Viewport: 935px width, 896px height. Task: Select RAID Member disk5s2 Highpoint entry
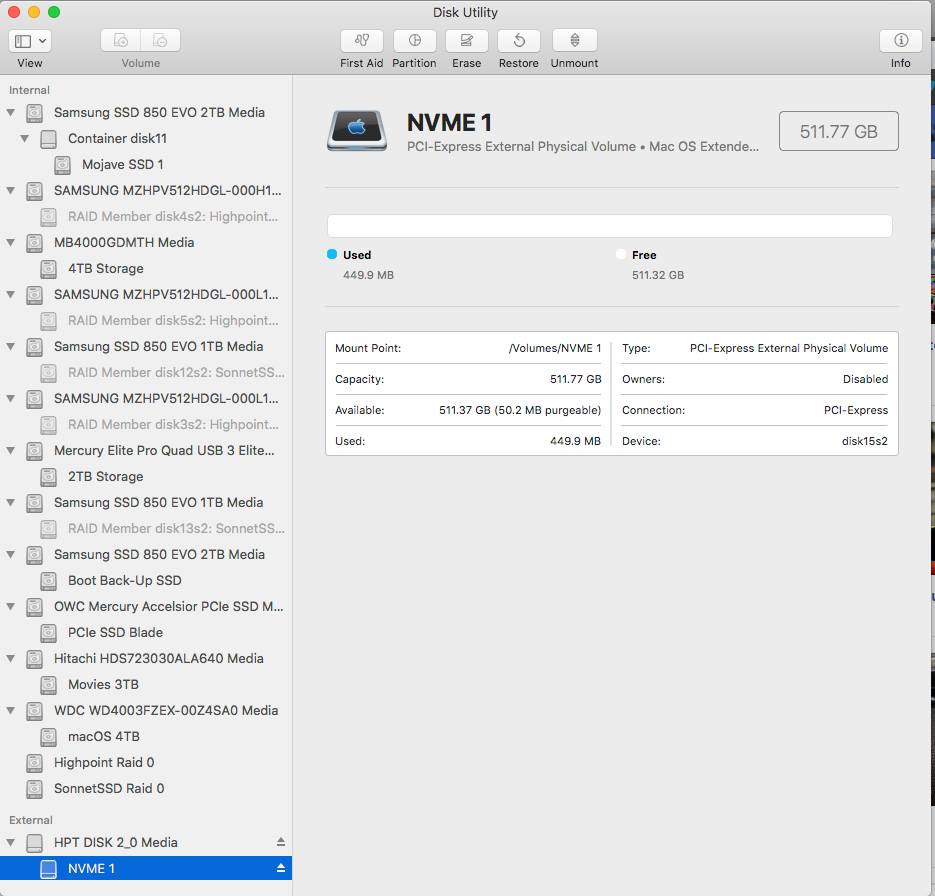point(146,320)
